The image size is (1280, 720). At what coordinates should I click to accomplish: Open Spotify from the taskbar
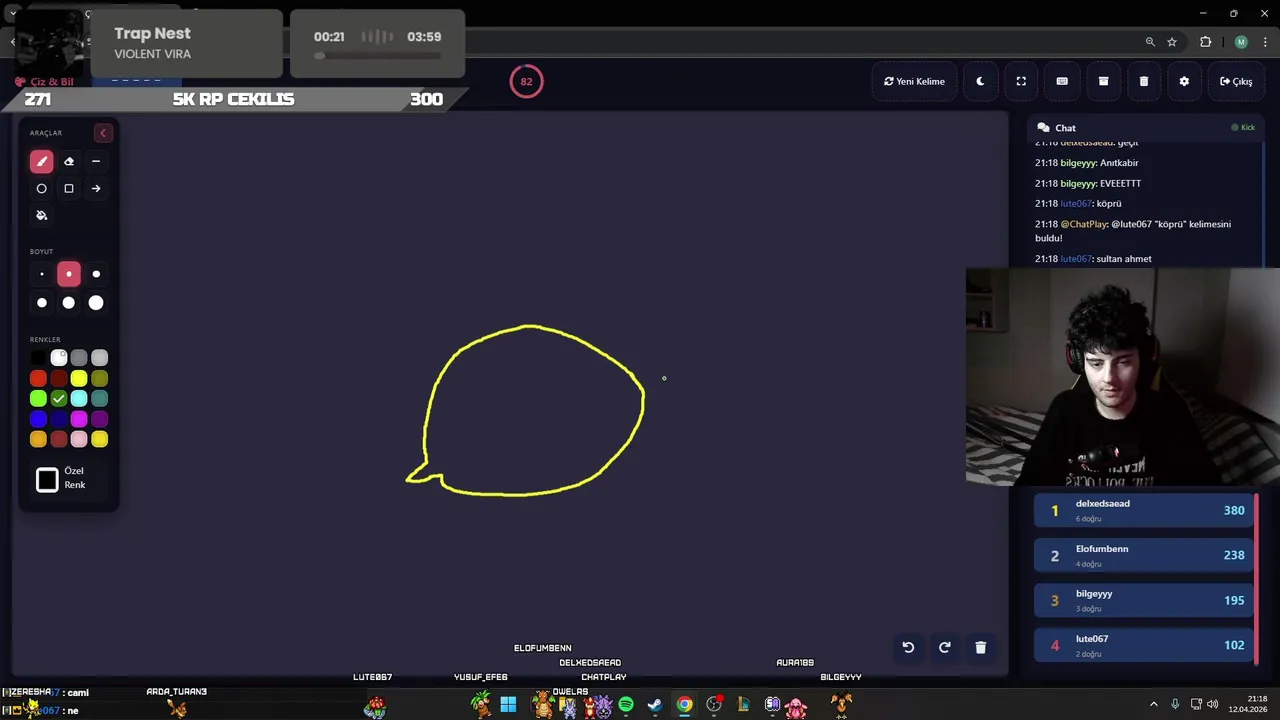[x=626, y=705]
